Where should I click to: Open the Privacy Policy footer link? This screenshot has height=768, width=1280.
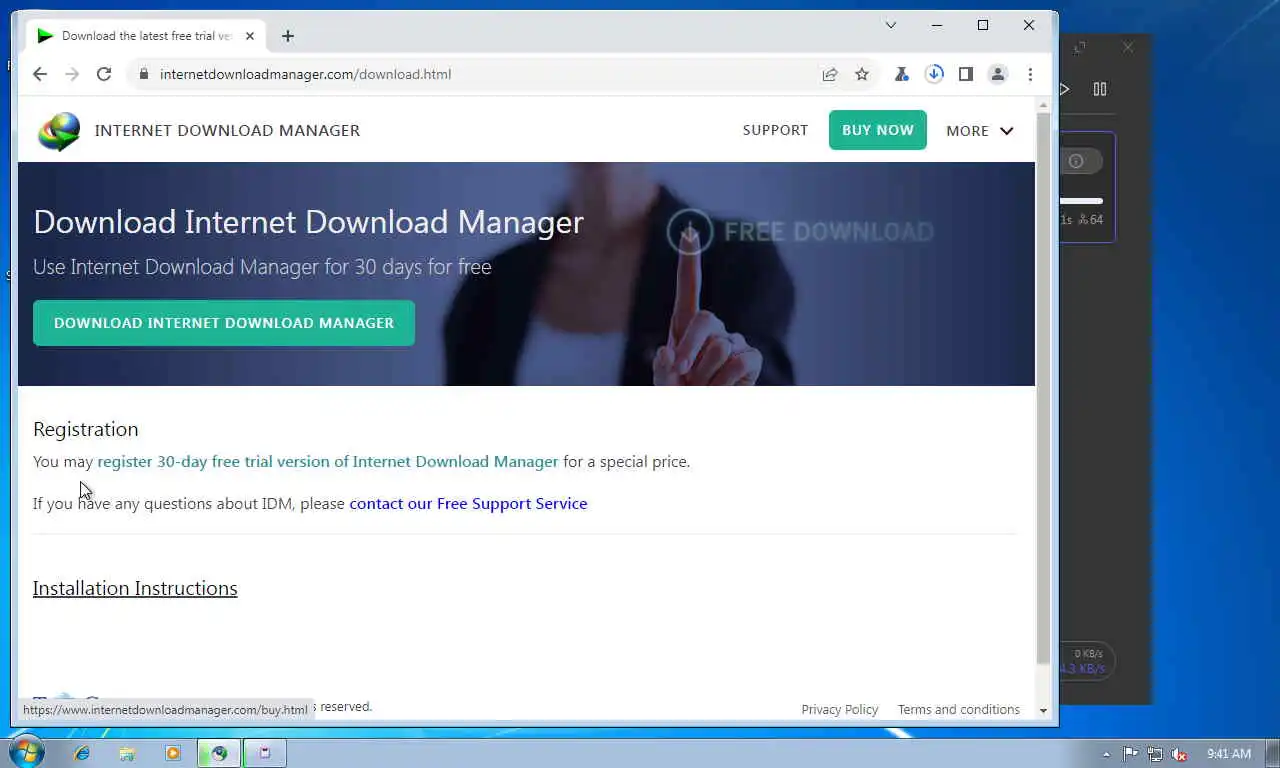pos(840,710)
